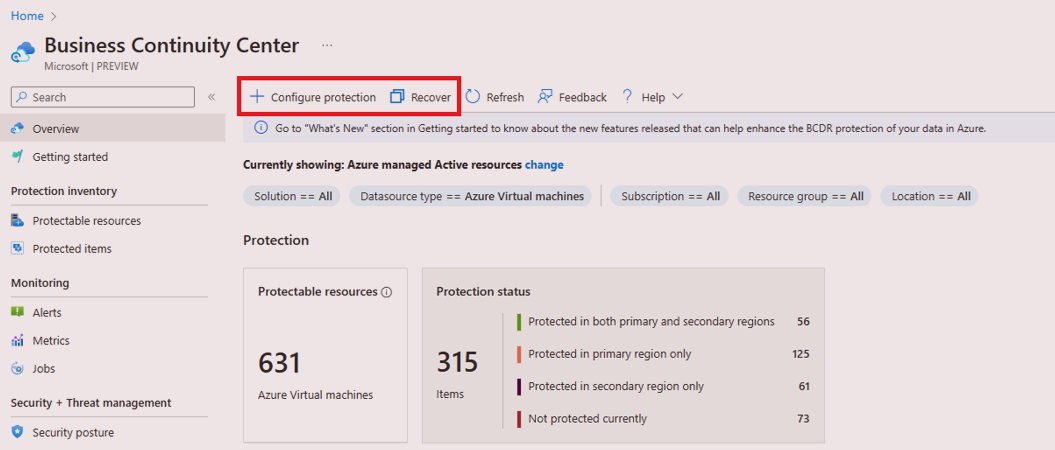Click the Recover icon in toolbar
The height and width of the screenshot is (450, 1055).
(x=397, y=97)
